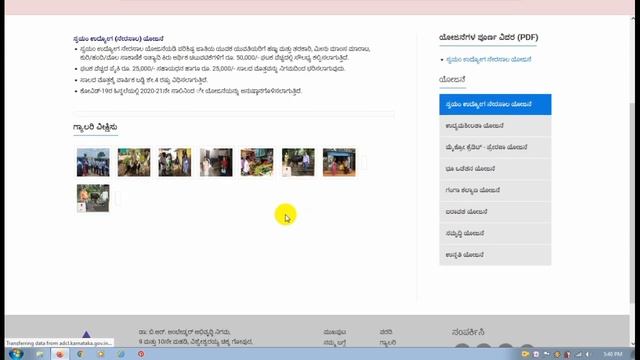Click the bullet mentioning Rs. 50,000/-
This screenshot has width=640, height=360.
tap(225, 53)
